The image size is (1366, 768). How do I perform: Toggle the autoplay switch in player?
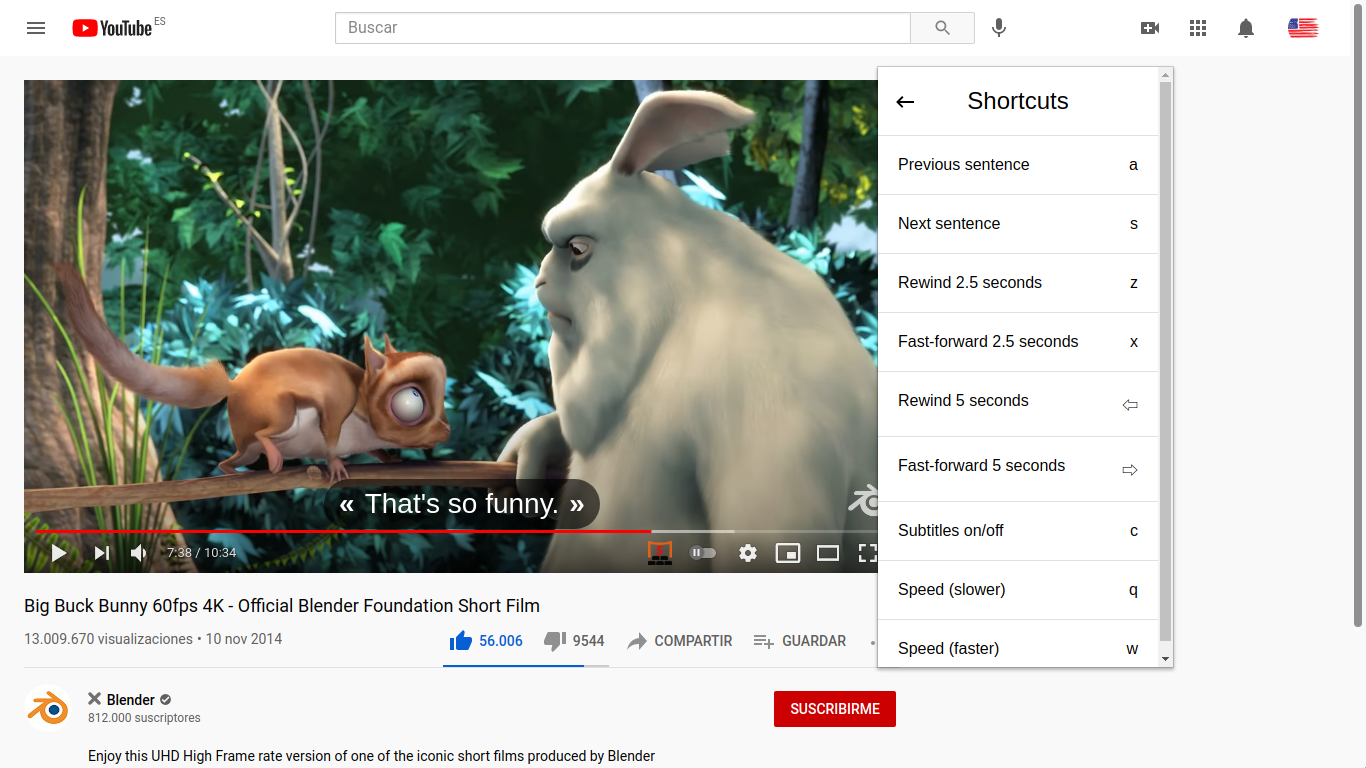pos(703,553)
